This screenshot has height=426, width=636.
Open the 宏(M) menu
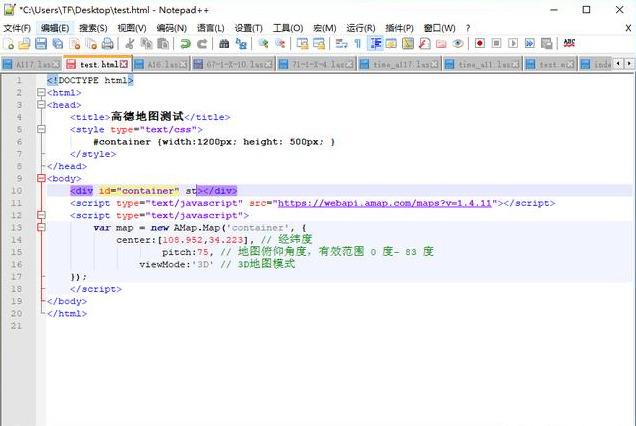pos(324,28)
